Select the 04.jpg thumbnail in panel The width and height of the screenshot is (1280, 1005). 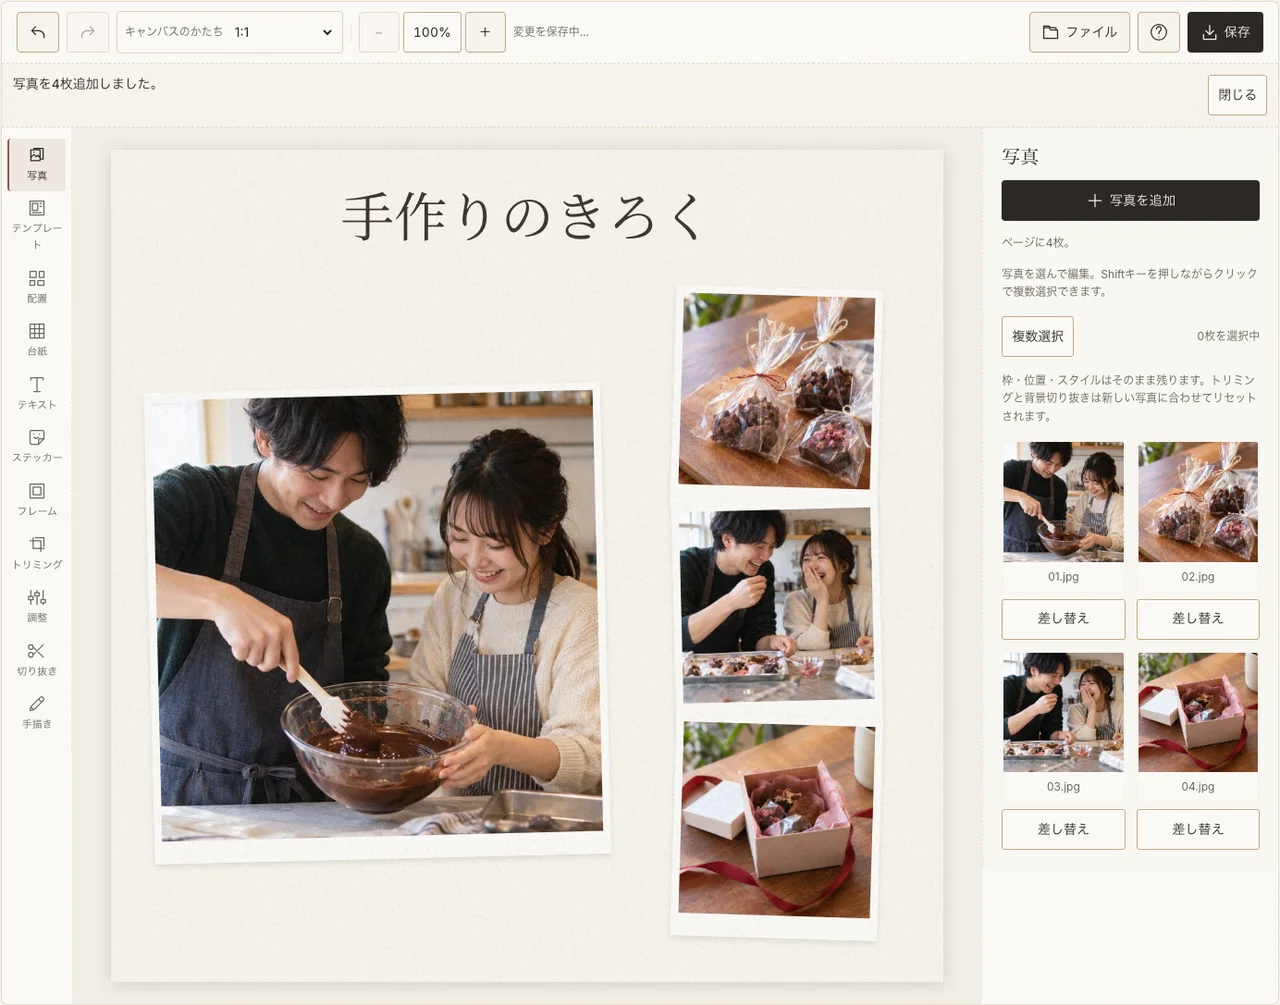point(1198,712)
